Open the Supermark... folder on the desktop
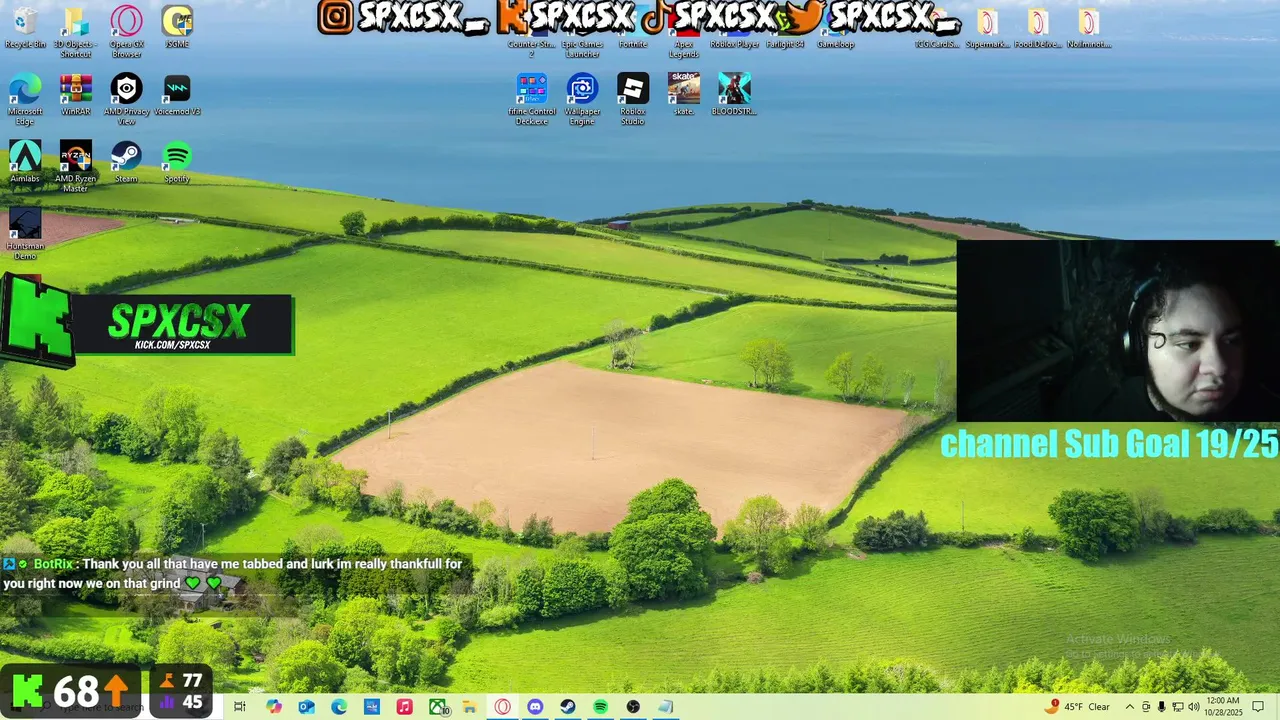Image resolution: width=1280 pixels, height=720 pixels. (x=987, y=30)
